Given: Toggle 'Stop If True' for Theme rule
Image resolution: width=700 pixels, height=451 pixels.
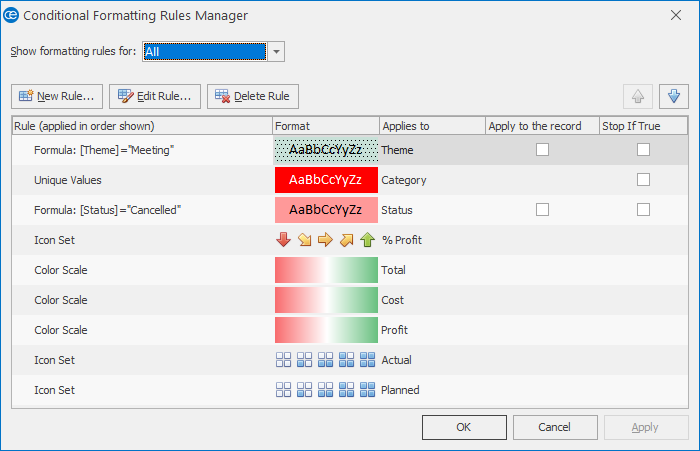Looking at the screenshot, I should [x=643, y=150].
